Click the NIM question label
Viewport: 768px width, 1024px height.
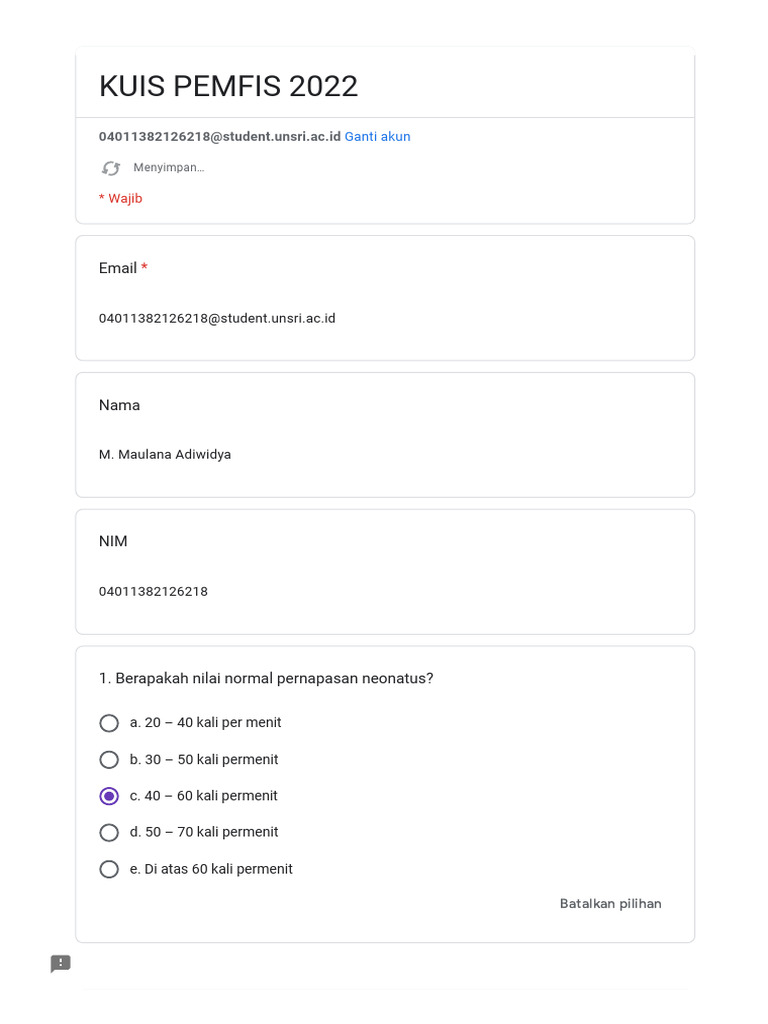pos(113,541)
